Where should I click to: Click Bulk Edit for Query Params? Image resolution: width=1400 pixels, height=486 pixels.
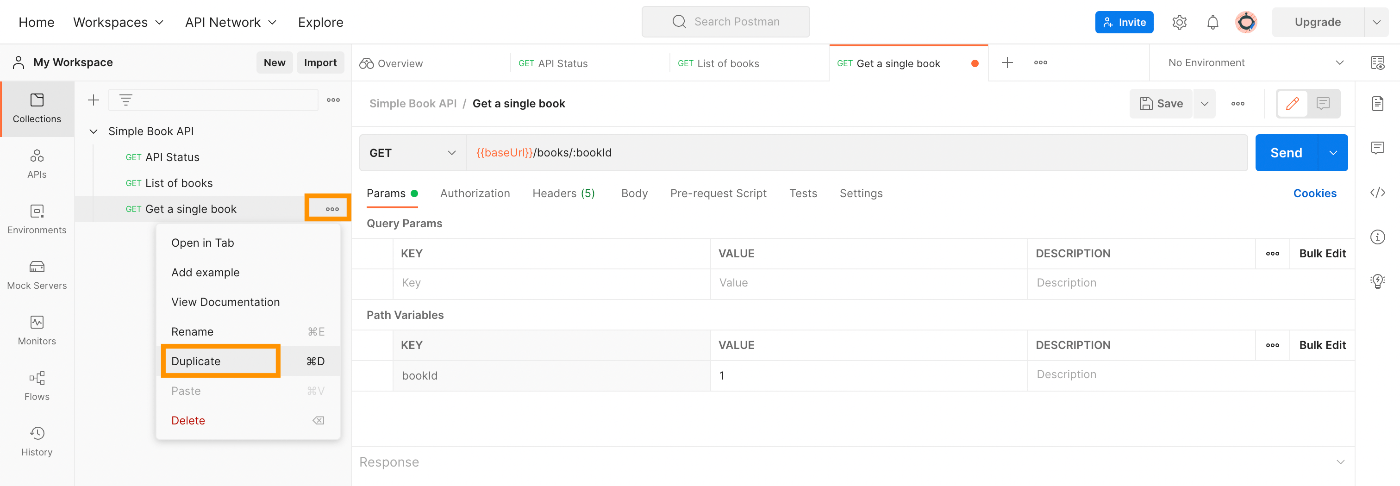pos(1322,254)
